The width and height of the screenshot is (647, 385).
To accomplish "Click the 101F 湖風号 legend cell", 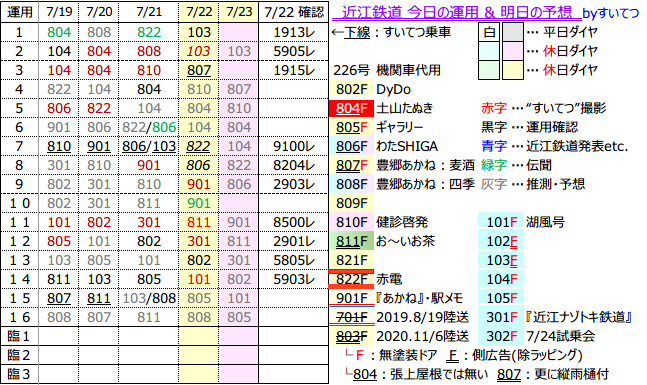I will pyautogui.click(x=501, y=222).
